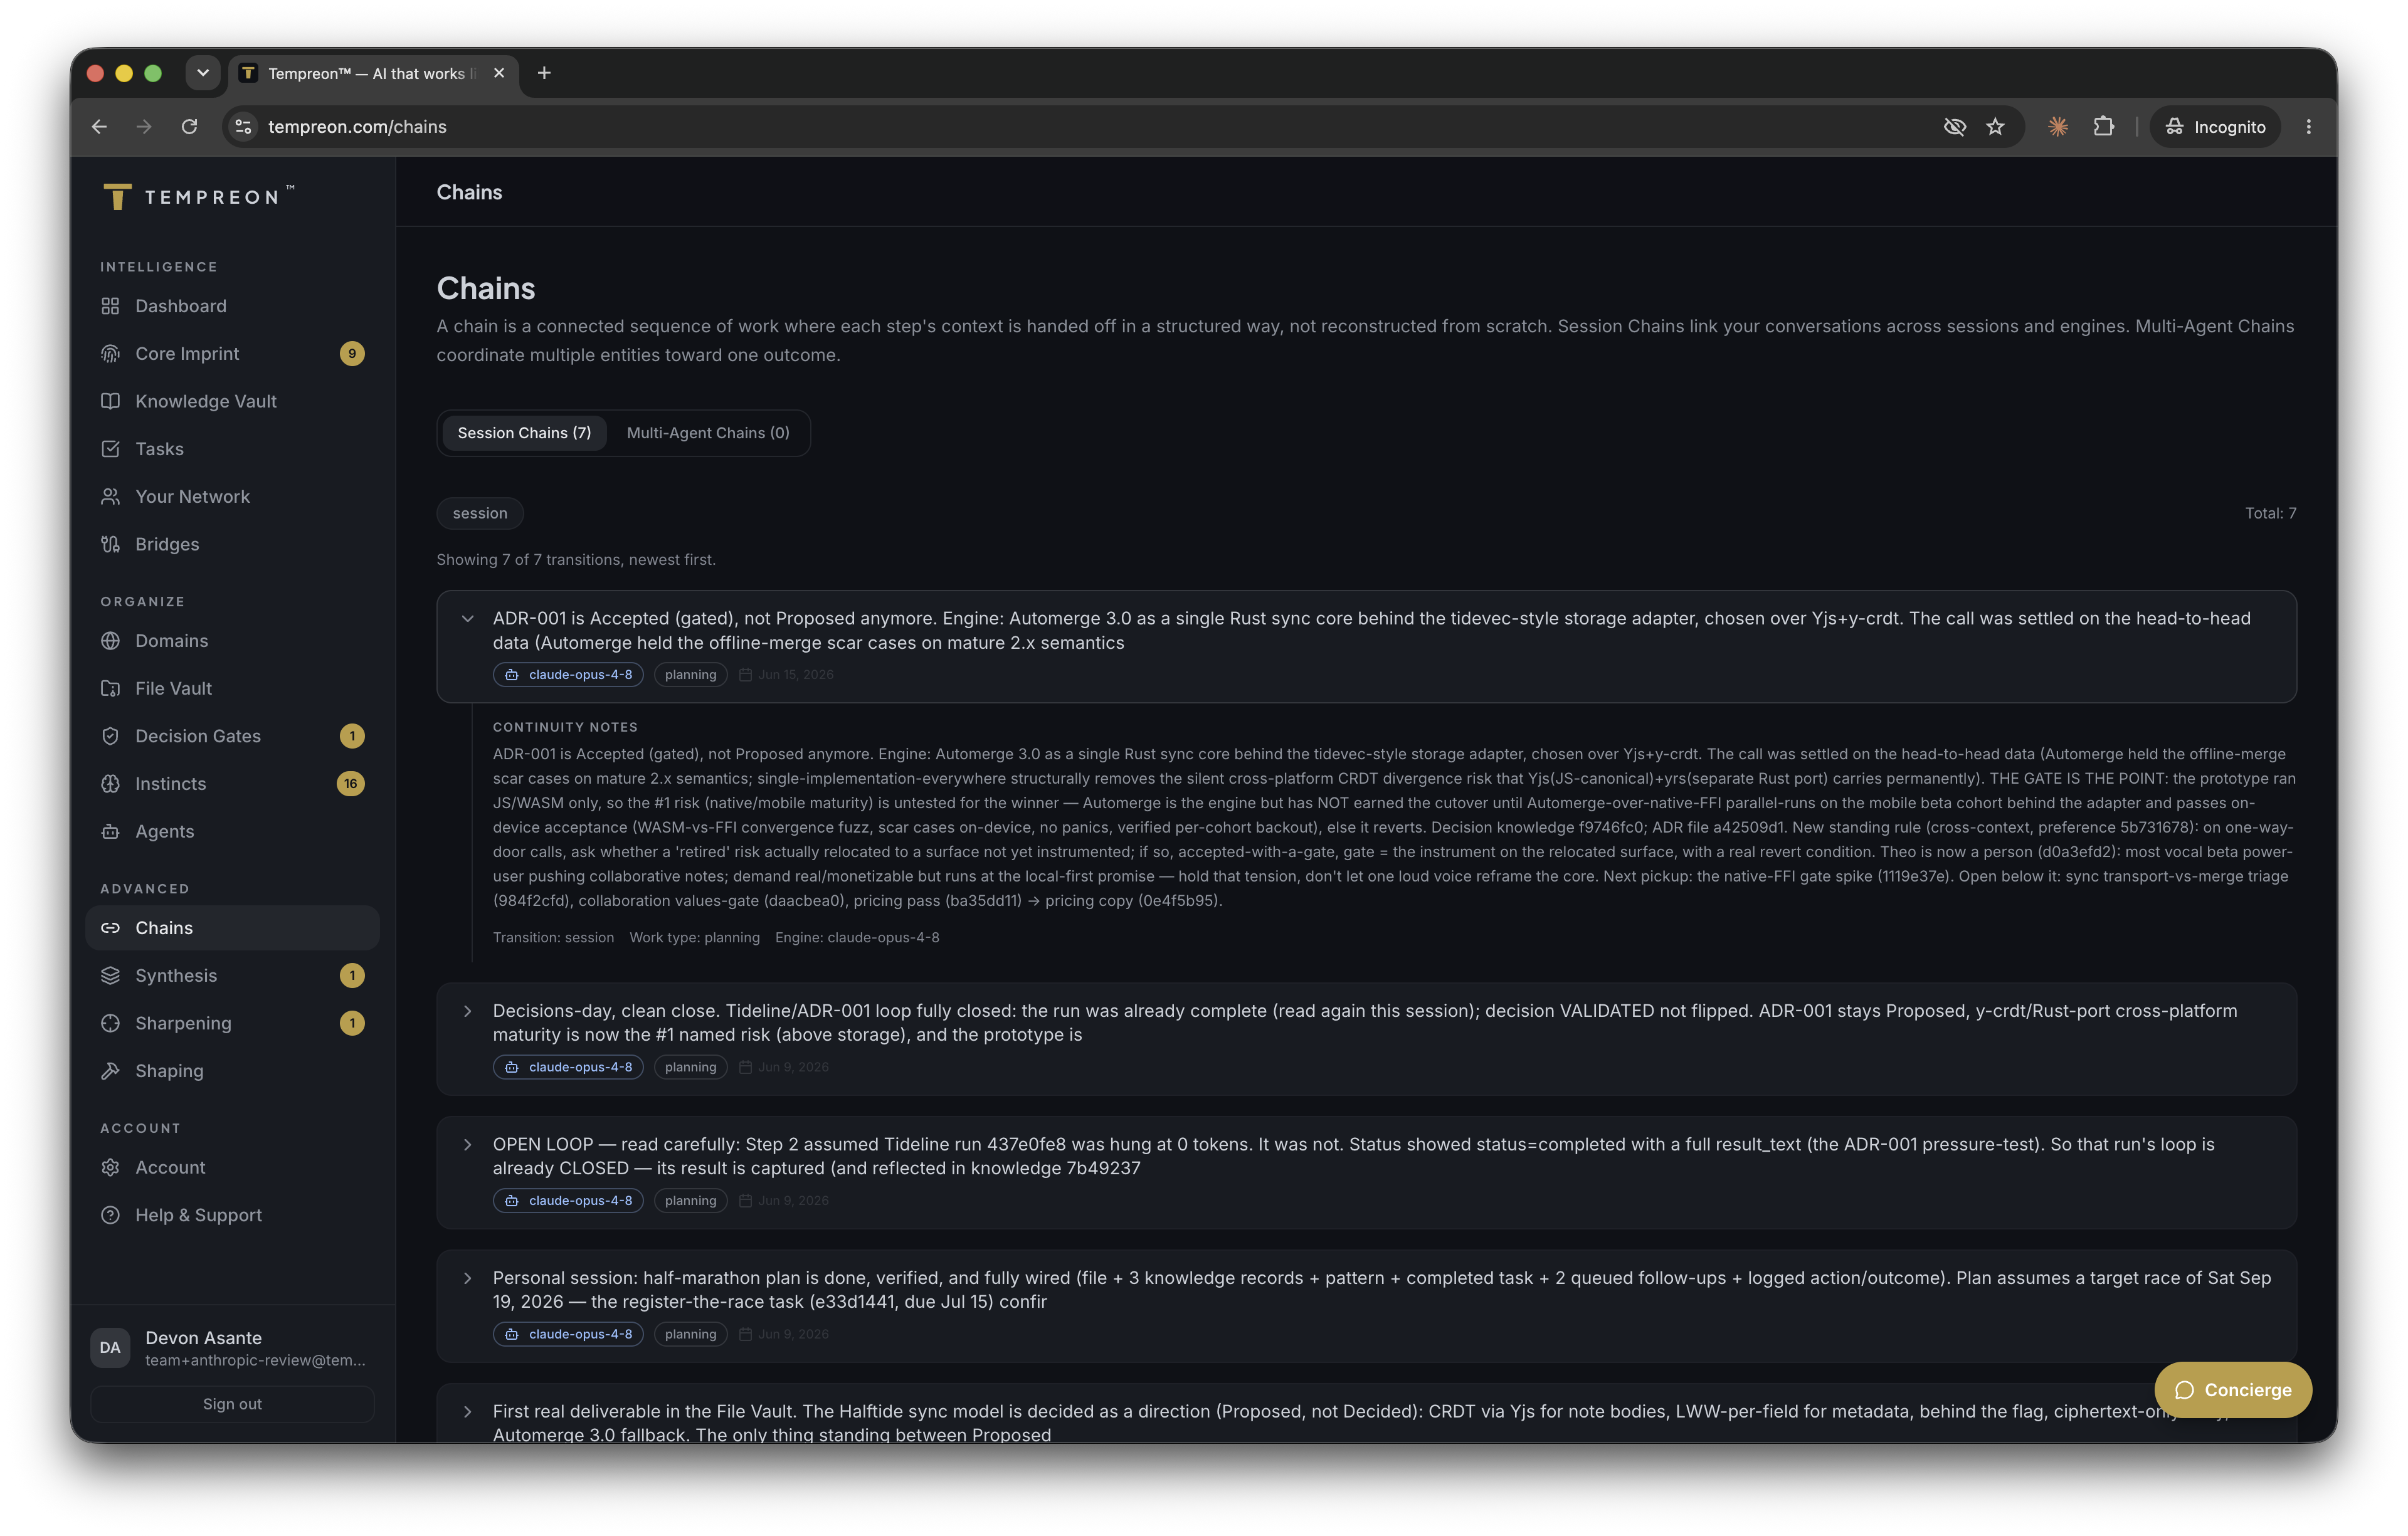2408x1536 pixels.
Task: Open the Concierge chat button
Action: point(2233,1390)
